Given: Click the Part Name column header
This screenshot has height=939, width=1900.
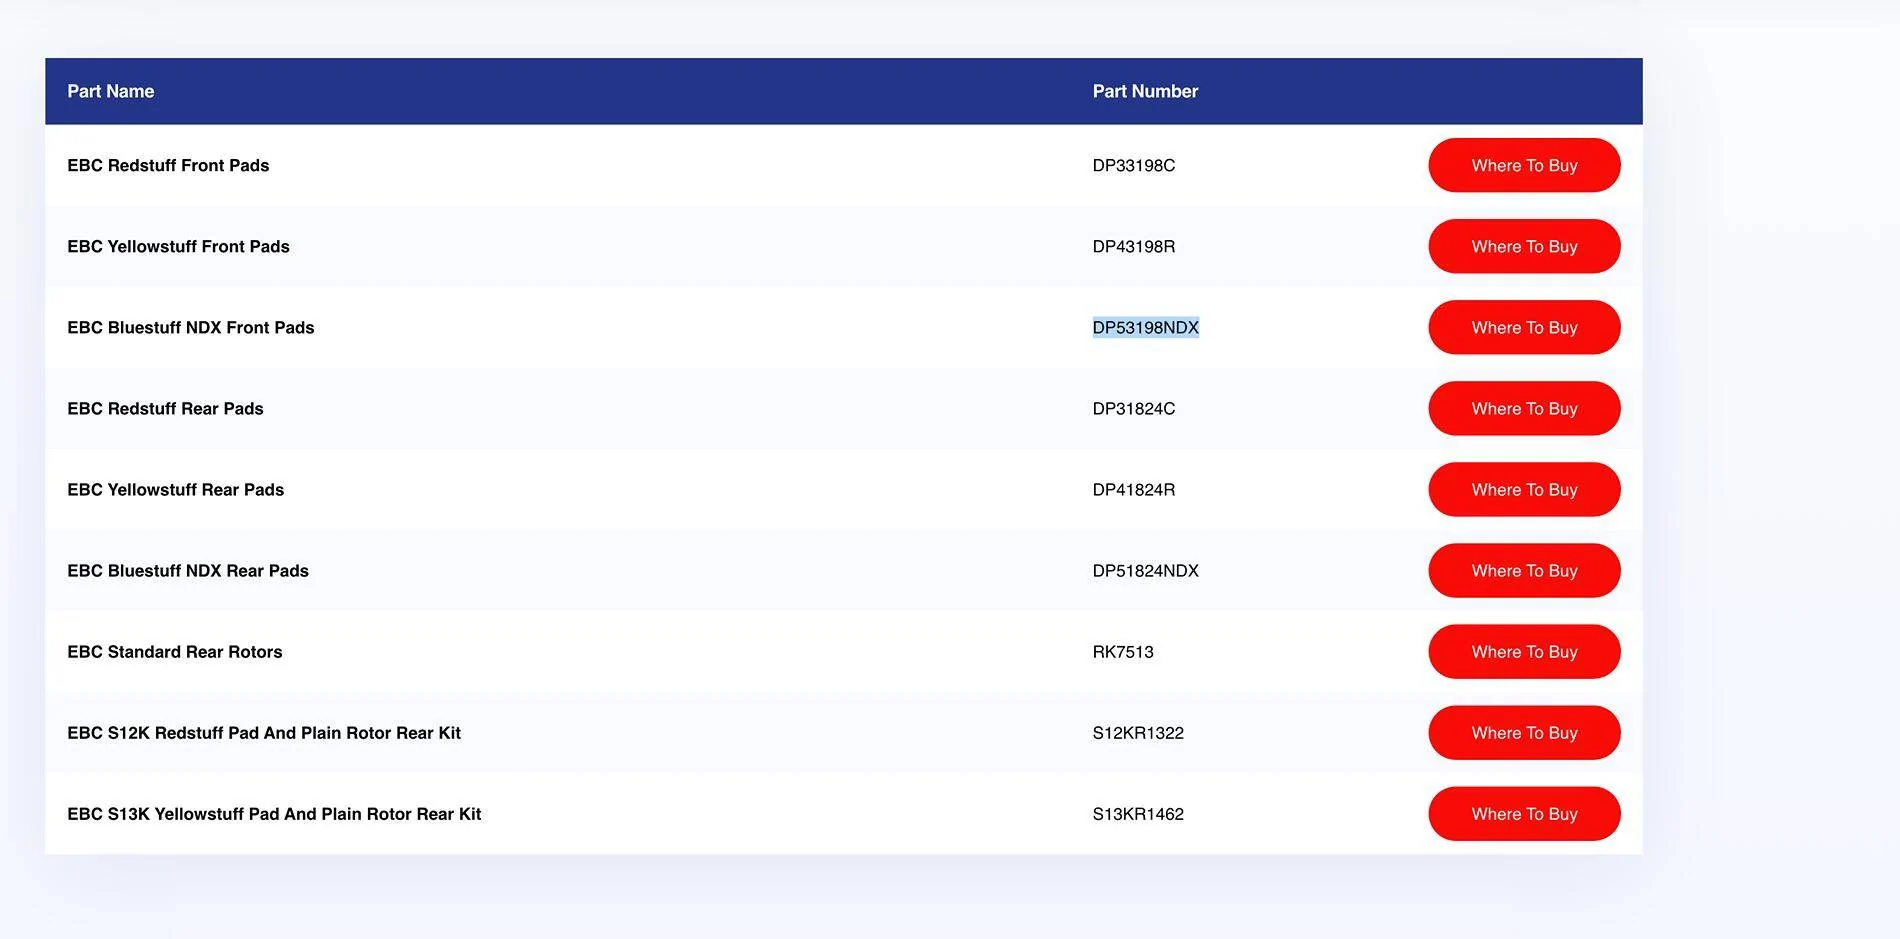Looking at the screenshot, I should click(111, 91).
